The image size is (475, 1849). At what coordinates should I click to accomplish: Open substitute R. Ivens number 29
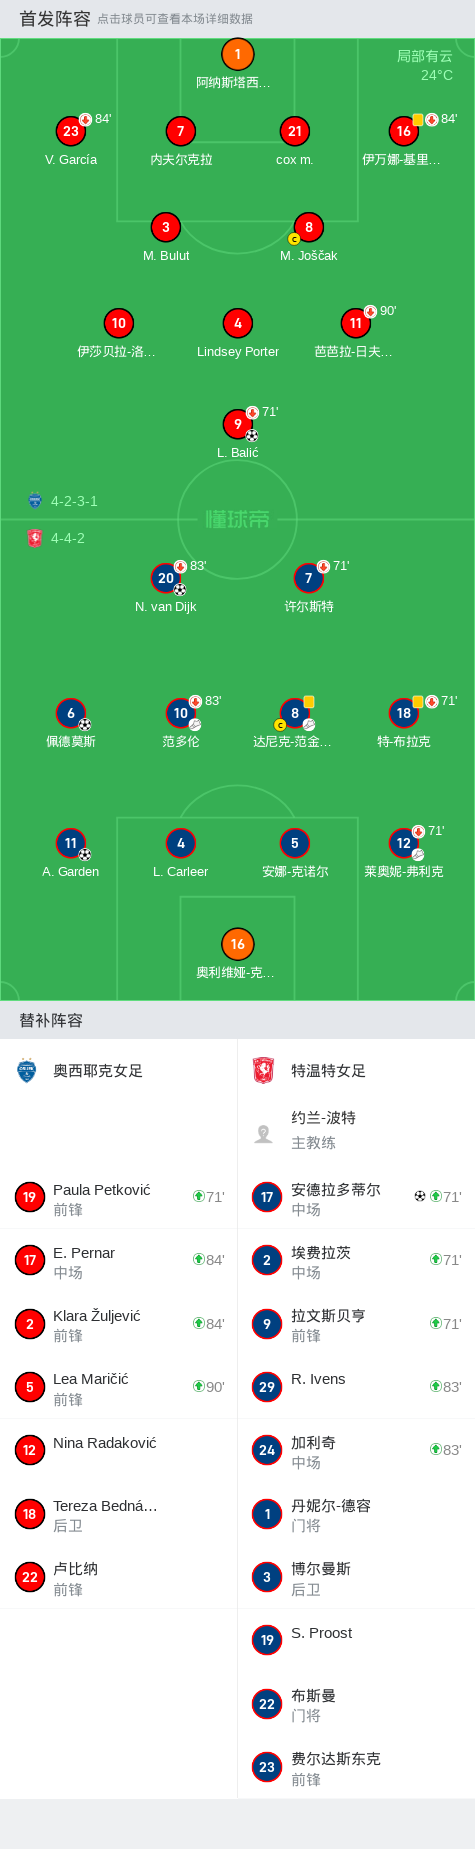356,1387
